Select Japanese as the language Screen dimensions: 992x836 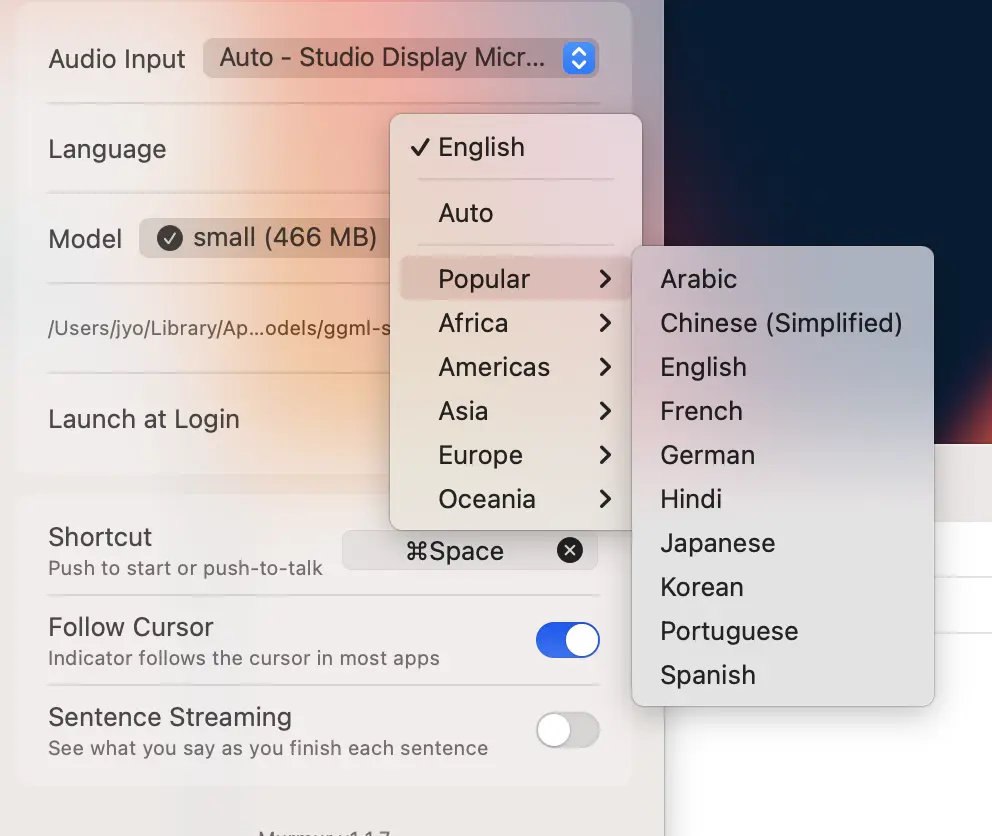coord(717,543)
